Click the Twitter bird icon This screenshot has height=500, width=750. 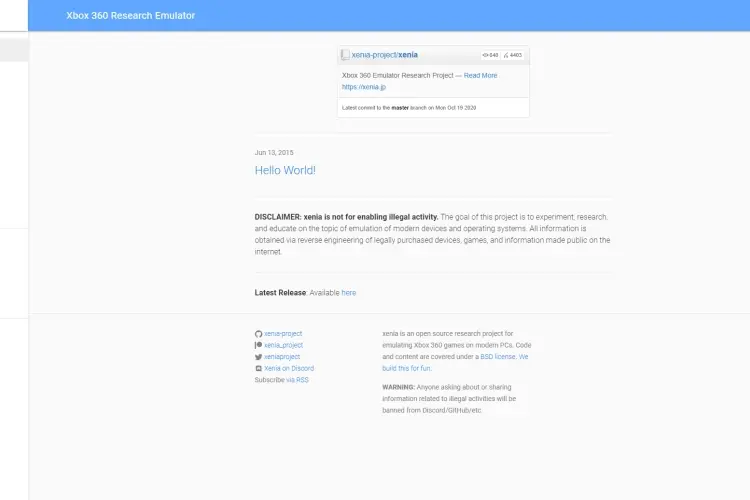coord(258,357)
